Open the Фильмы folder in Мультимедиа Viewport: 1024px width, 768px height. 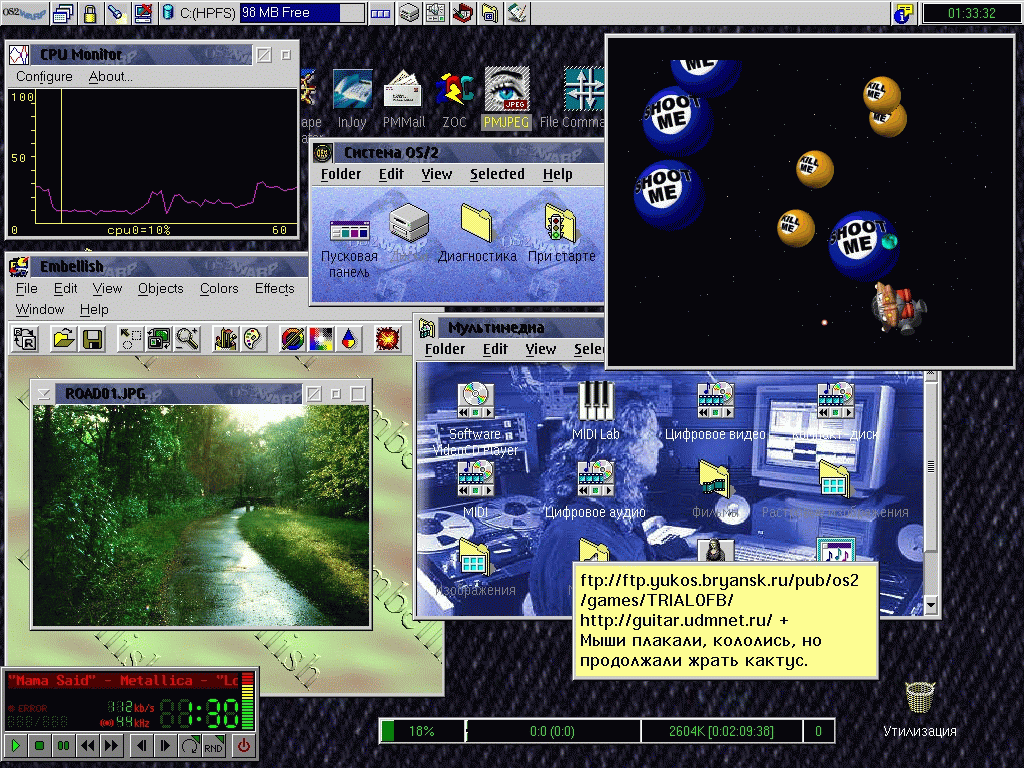(715, 490)
